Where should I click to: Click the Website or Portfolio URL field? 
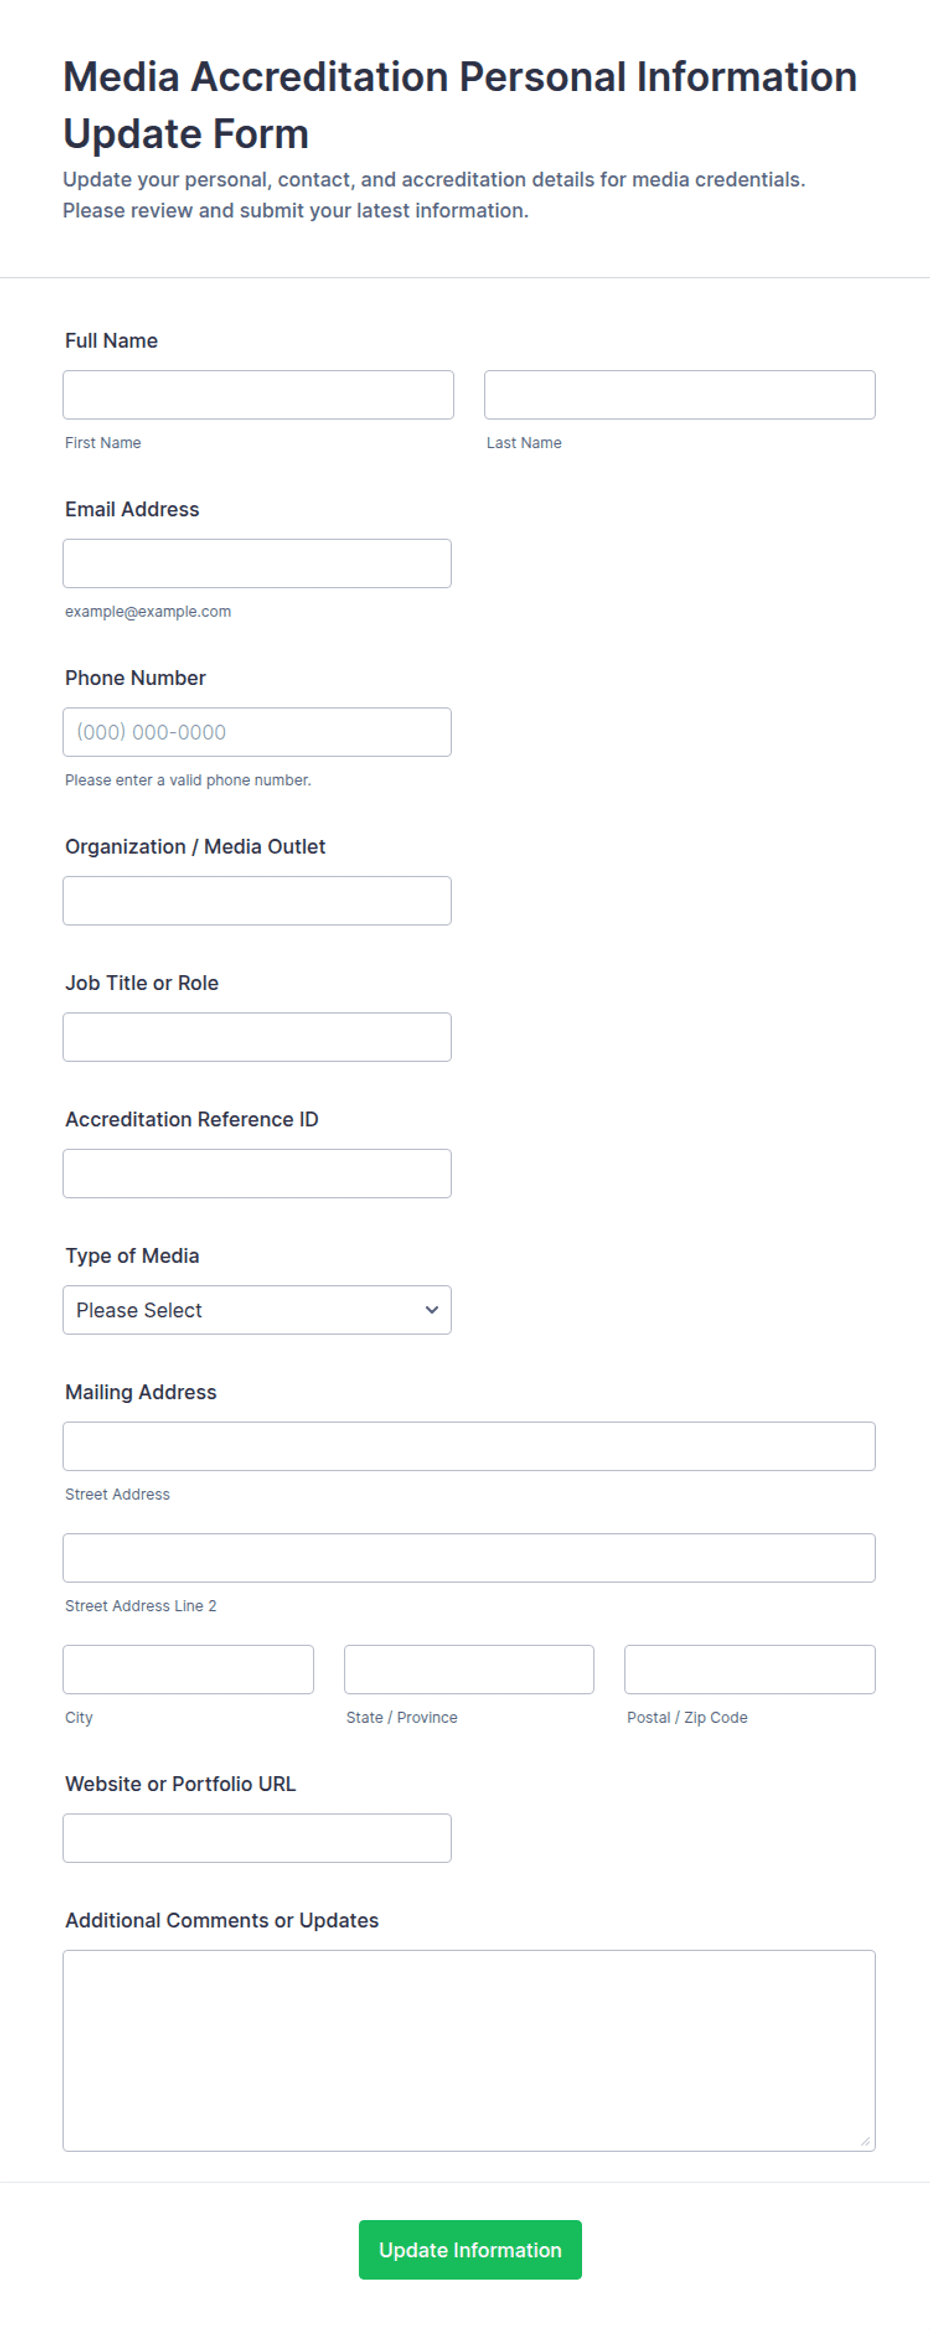click(x=257, y=1838)
